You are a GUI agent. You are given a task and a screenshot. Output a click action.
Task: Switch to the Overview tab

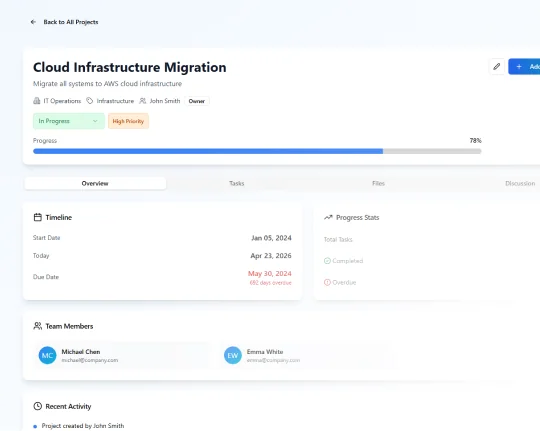coord(95,183)
